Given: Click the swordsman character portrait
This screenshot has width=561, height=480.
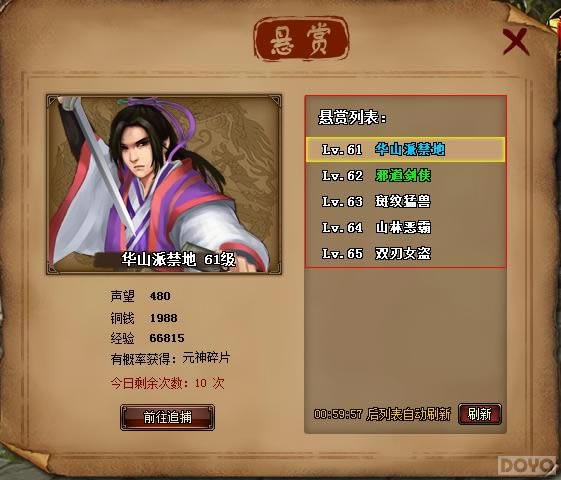Looking at the screenshot, I should [164, 185].
